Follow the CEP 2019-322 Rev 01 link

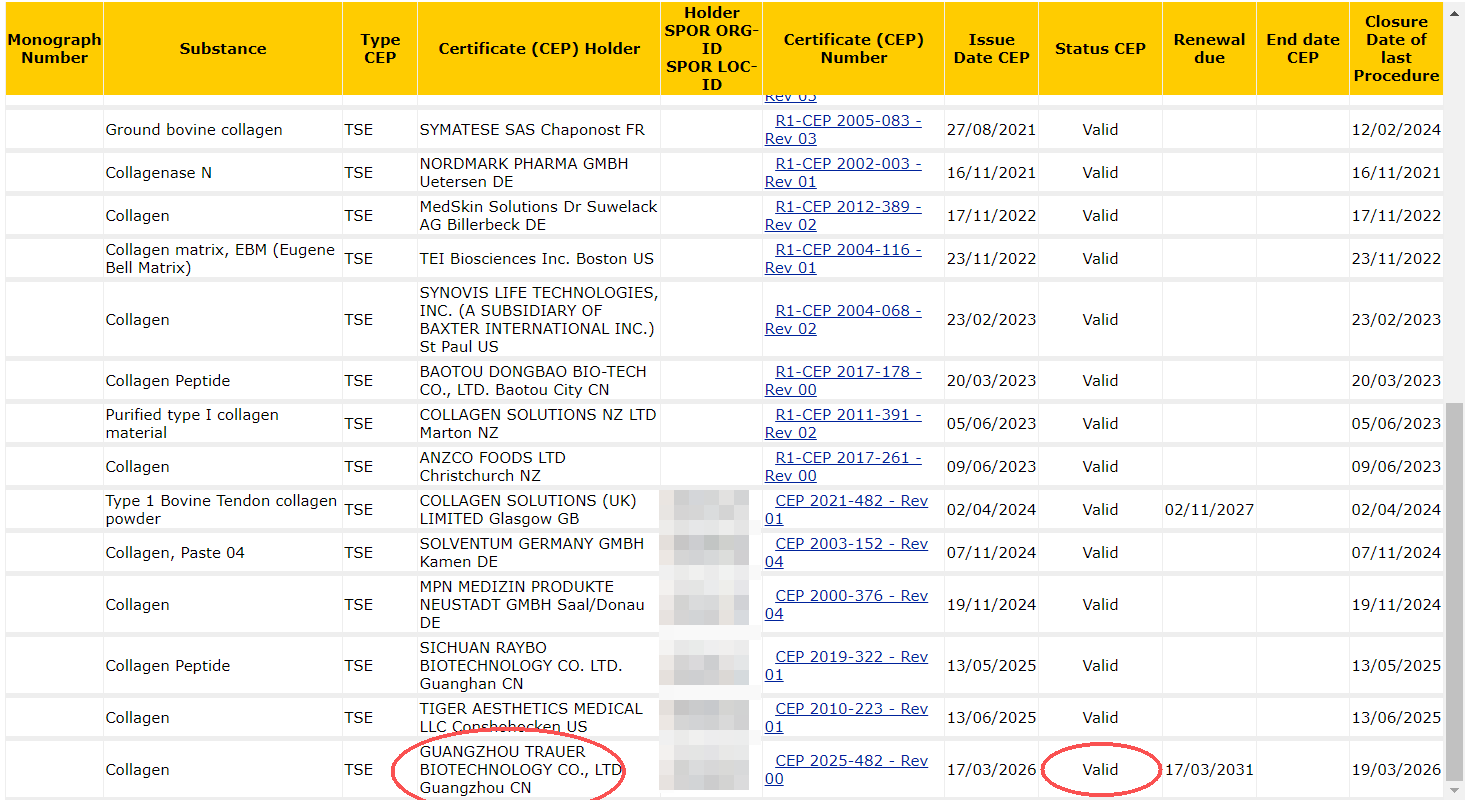click(x=851, y=657)
